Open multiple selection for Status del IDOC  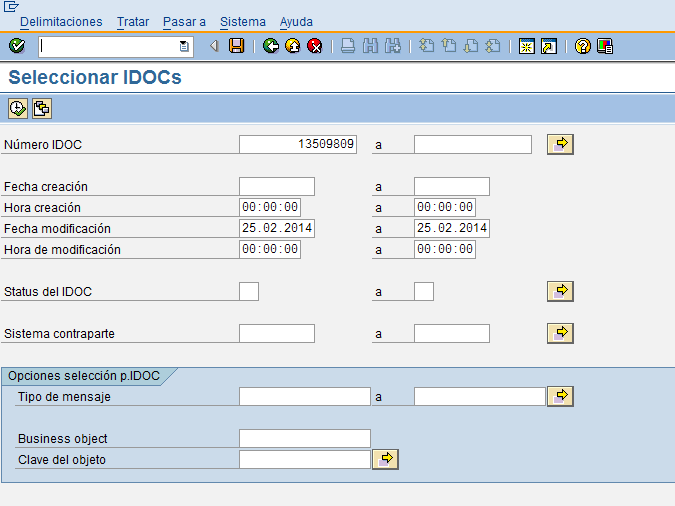pyautogui.click(x=560, y=291)
